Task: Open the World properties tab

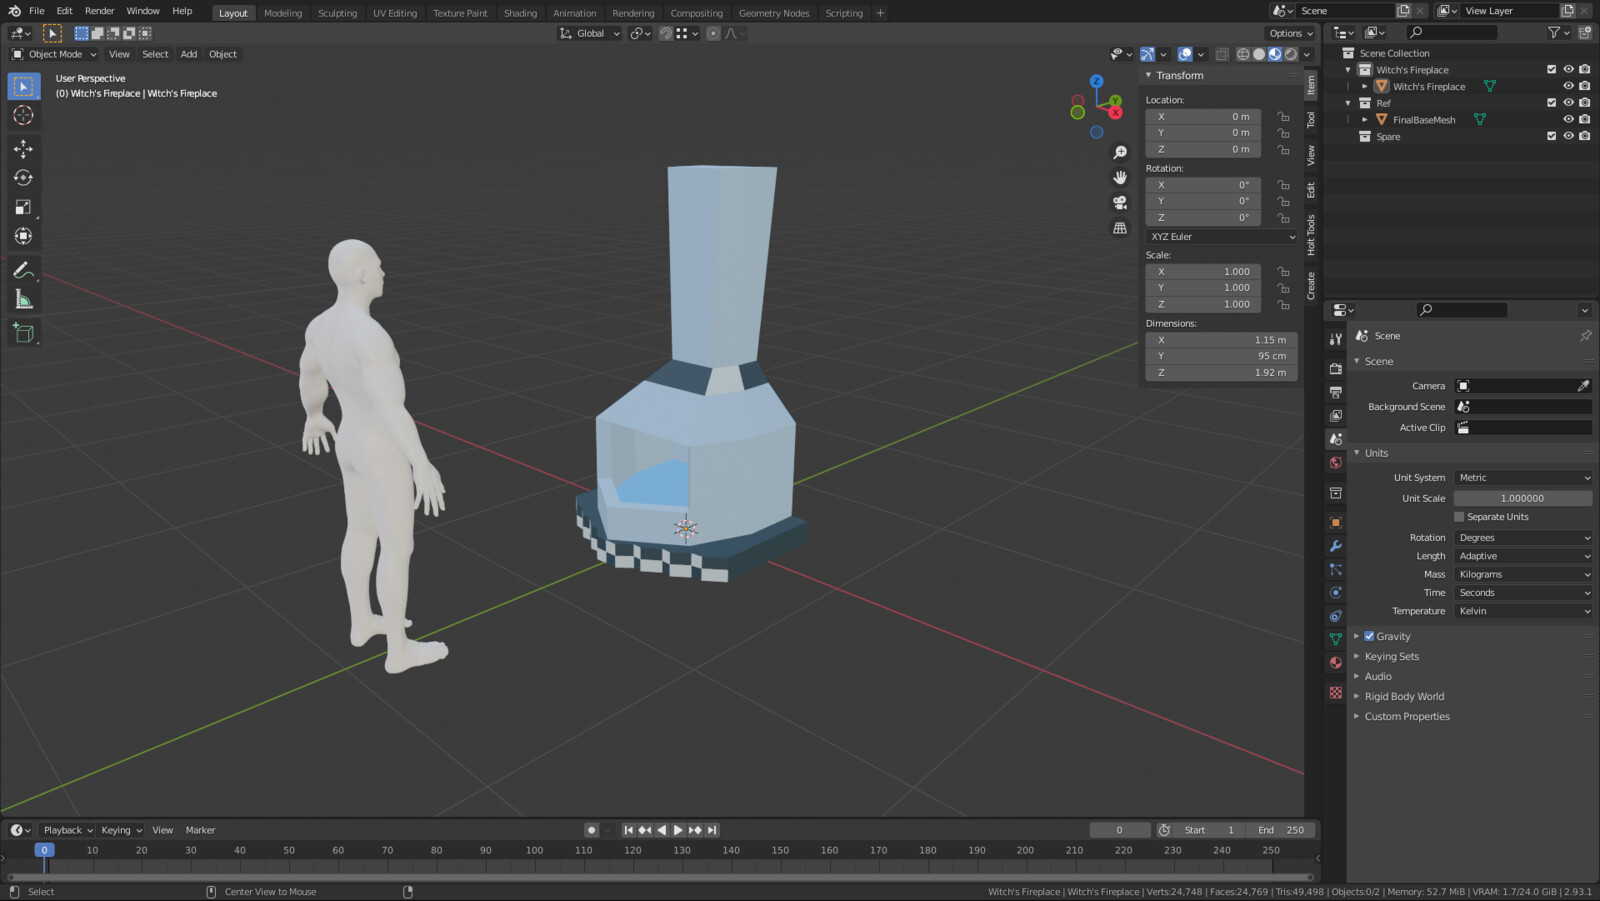Action: tap(1335, 462)
